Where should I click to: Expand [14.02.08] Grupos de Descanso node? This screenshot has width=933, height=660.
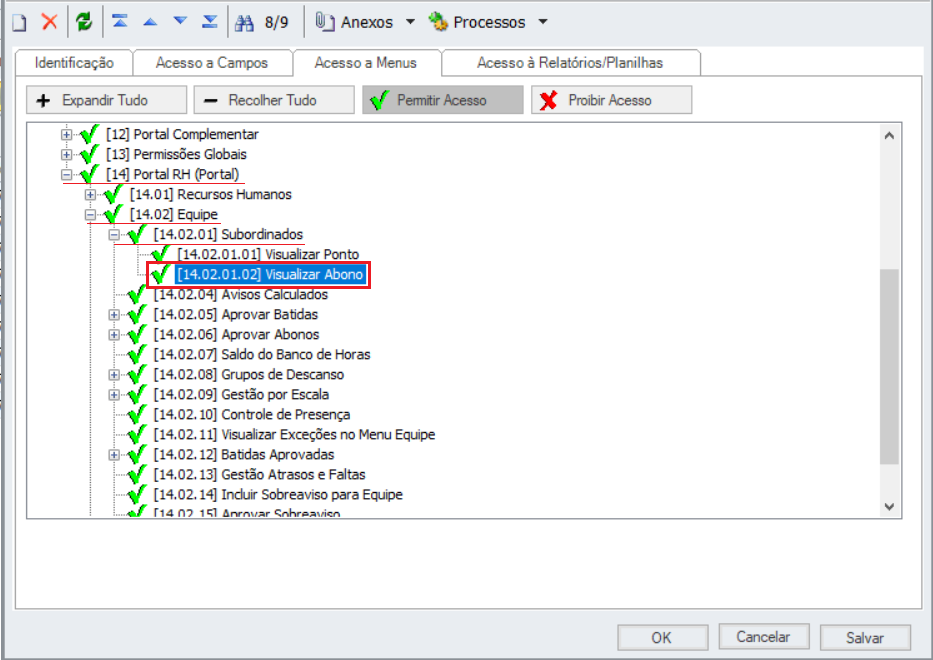[114, 375]
